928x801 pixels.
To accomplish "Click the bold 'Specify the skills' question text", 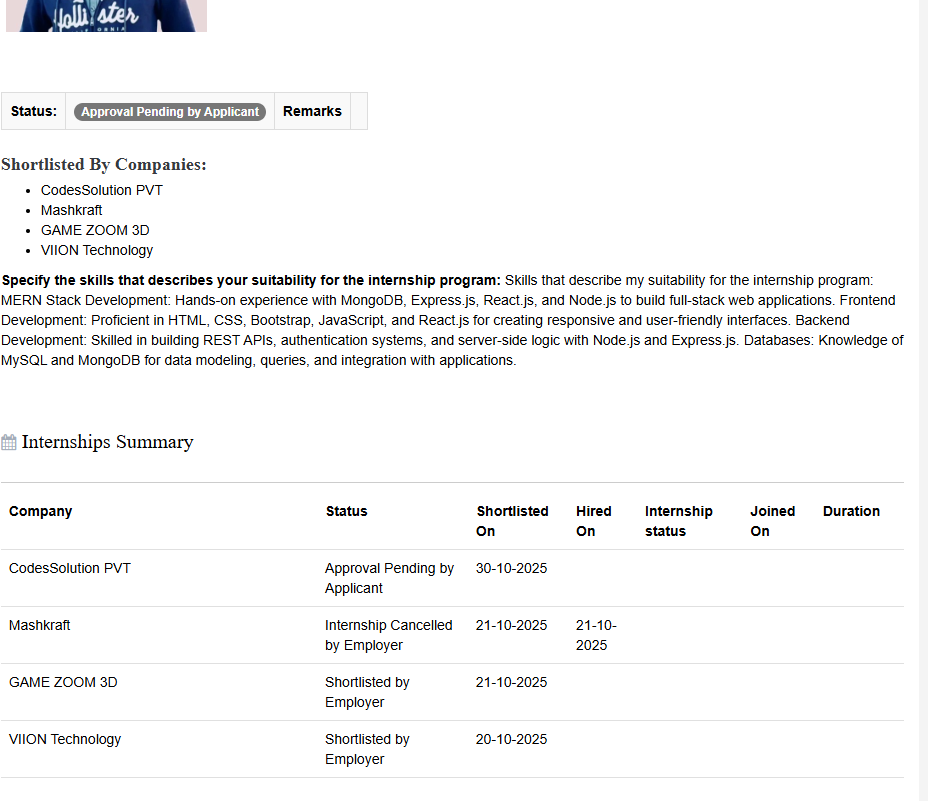I will pyautogui.click(x=251, y=280).
